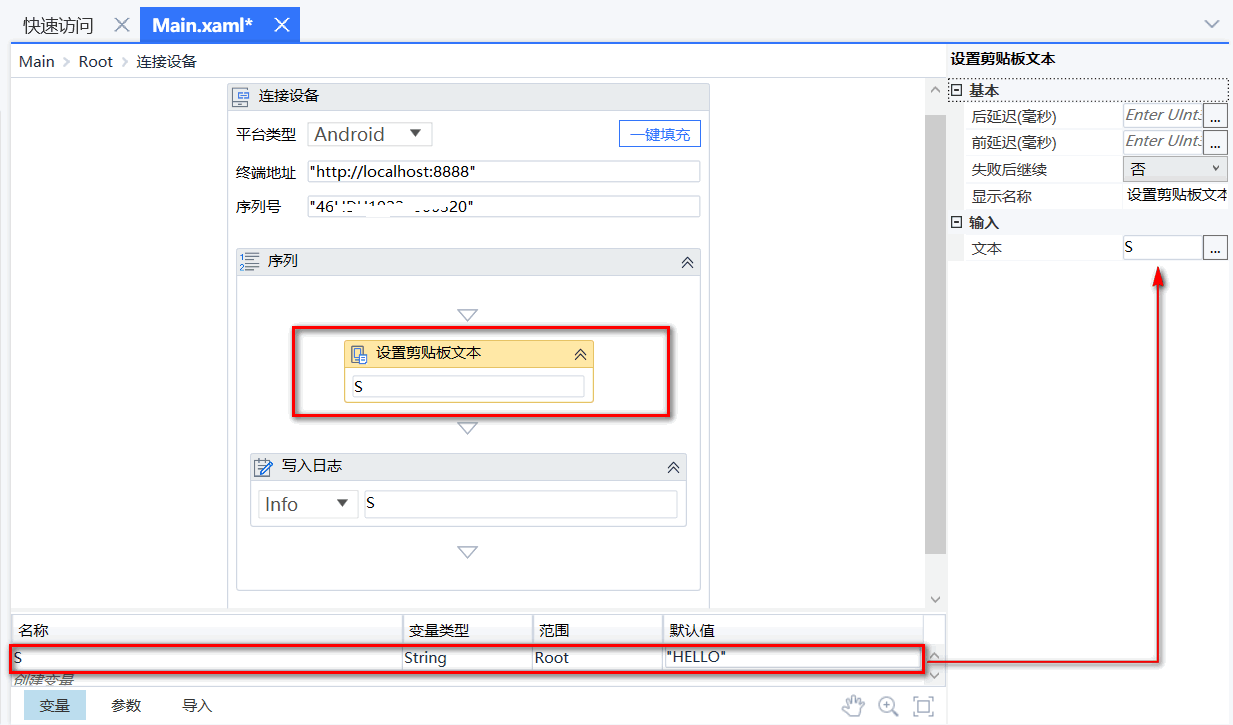Collapse the 输入 property group
1233x725 pixels.
[956, 223]
